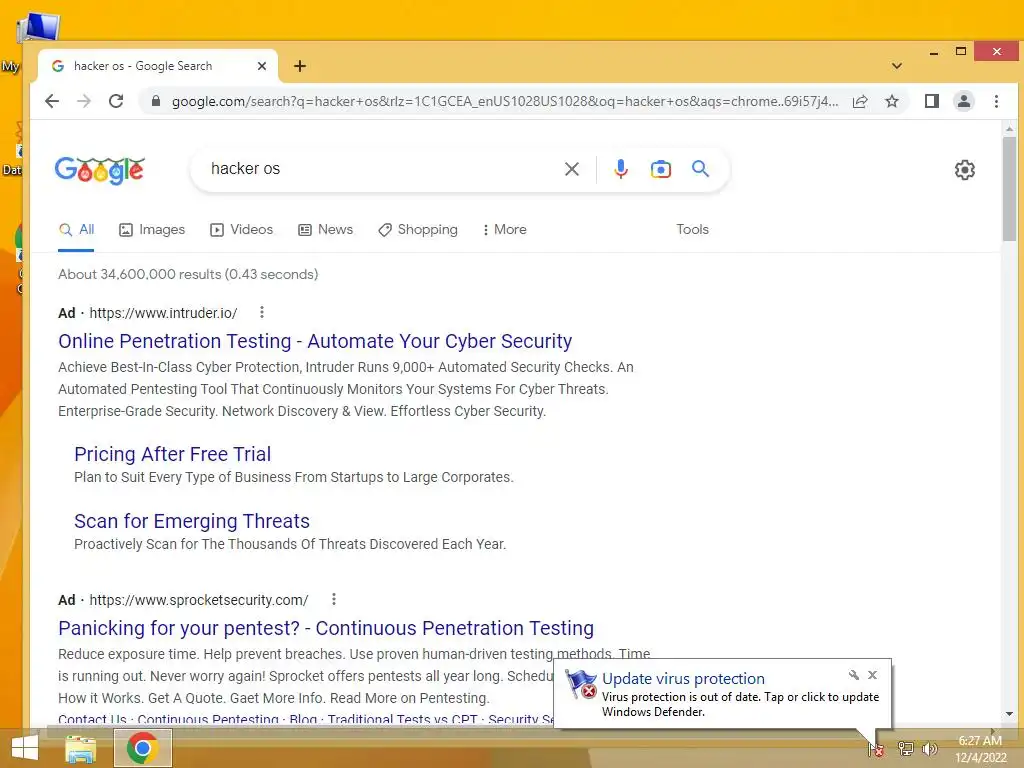Open Contact Us sitelink
The height and width of the screenshot is (768, 1024).
click(92, 719)
